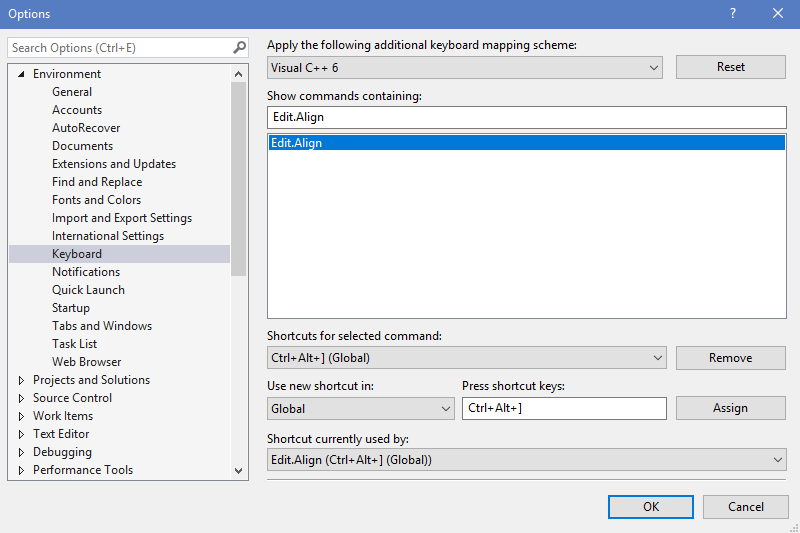Viewport: 800px width, 533px height.
Task: Click the Cancel button
Action: [745, 506]
